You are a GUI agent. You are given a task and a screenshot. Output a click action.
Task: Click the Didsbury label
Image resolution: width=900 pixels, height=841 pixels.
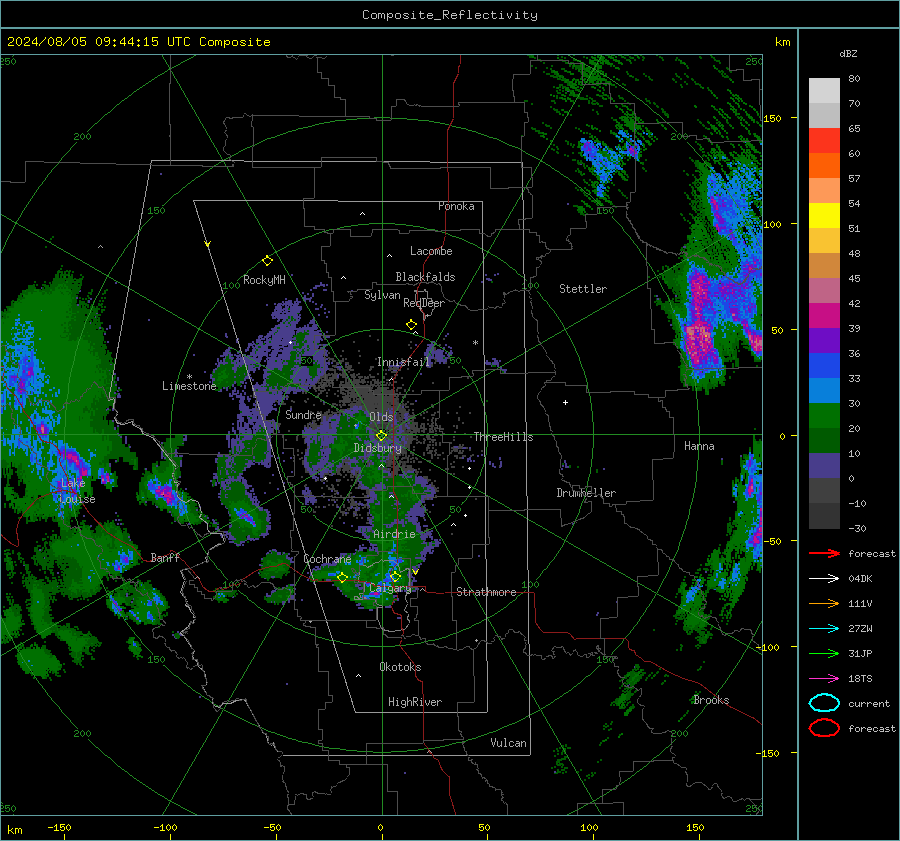[377, 448]
